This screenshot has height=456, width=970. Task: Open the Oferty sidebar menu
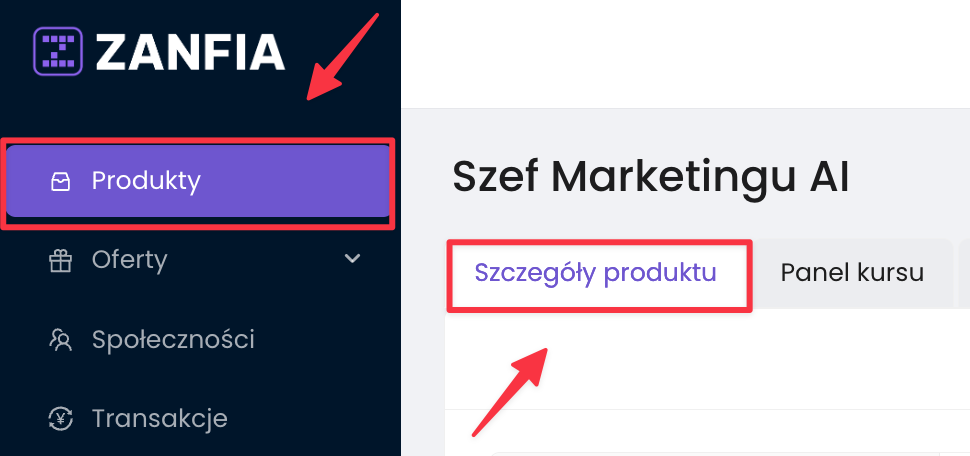[129, 260]
